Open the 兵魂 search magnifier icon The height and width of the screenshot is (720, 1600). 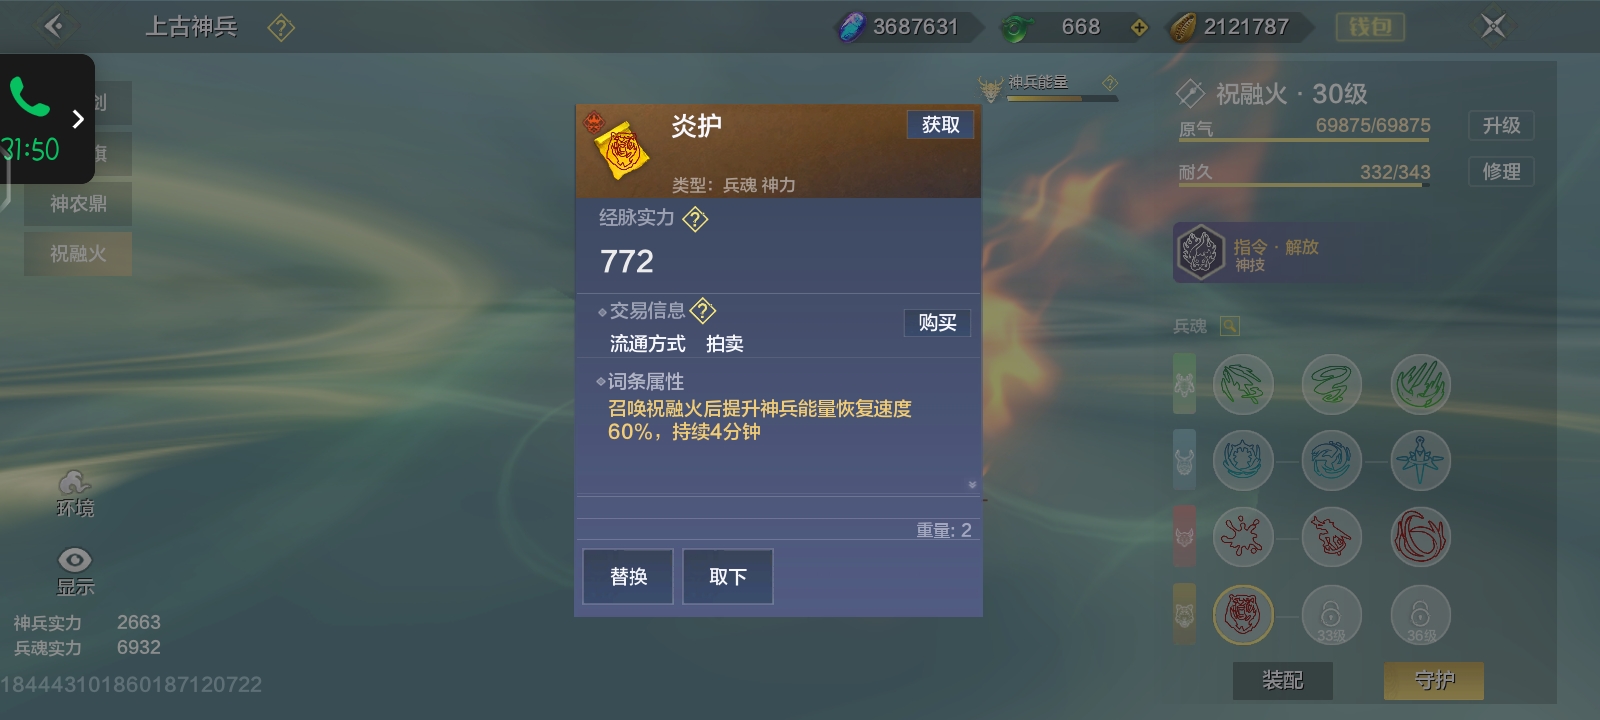(1230, 326)
